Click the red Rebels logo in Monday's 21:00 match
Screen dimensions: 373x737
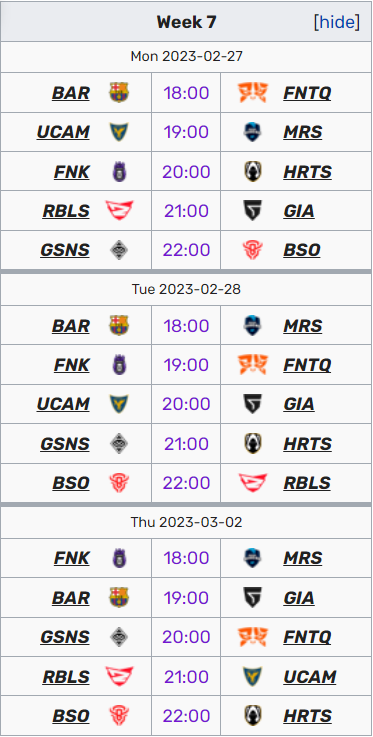119,211
